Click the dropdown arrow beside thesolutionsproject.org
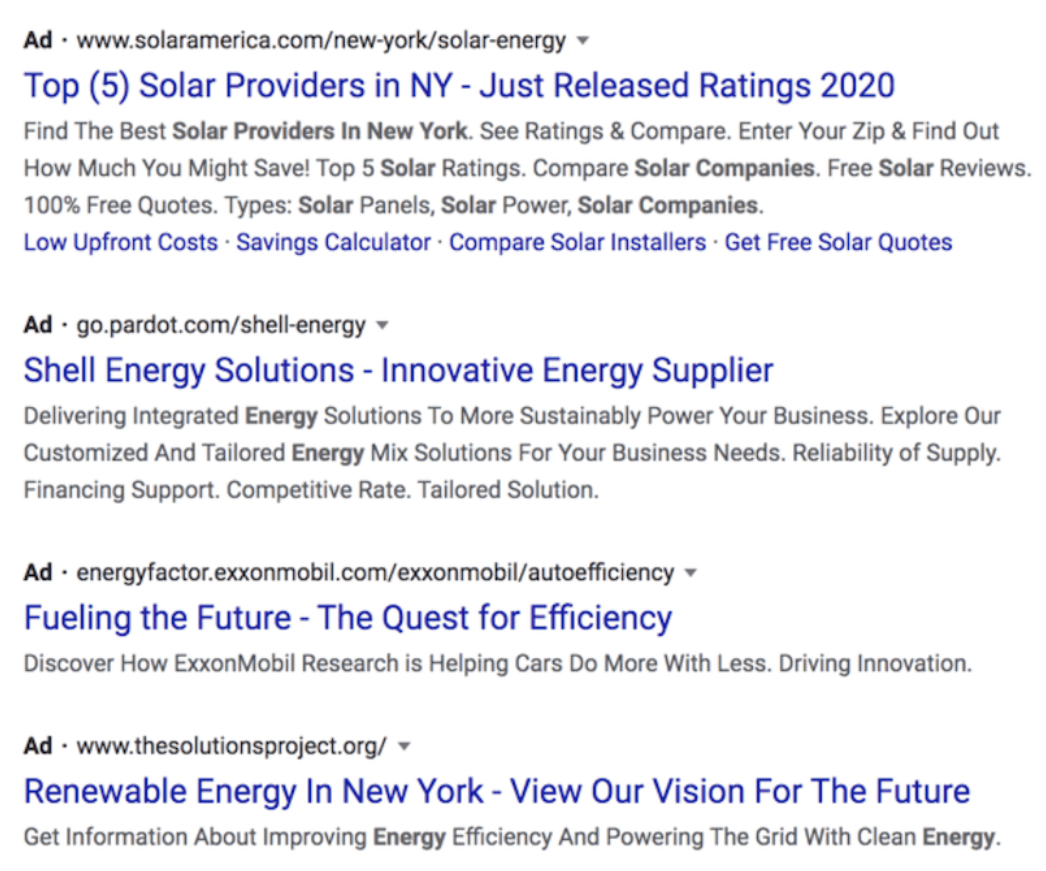 coord(404,746)
